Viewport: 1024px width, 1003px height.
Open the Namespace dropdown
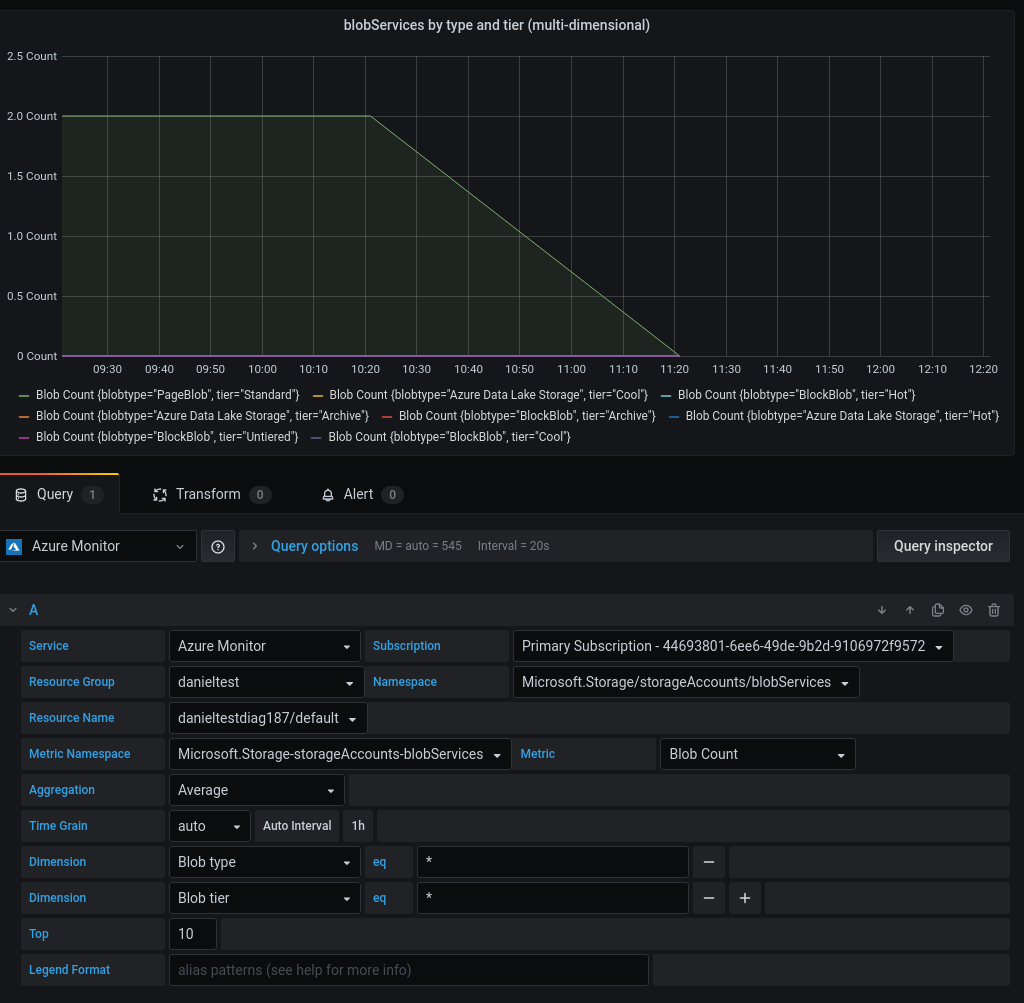click(x=686, y=682)
